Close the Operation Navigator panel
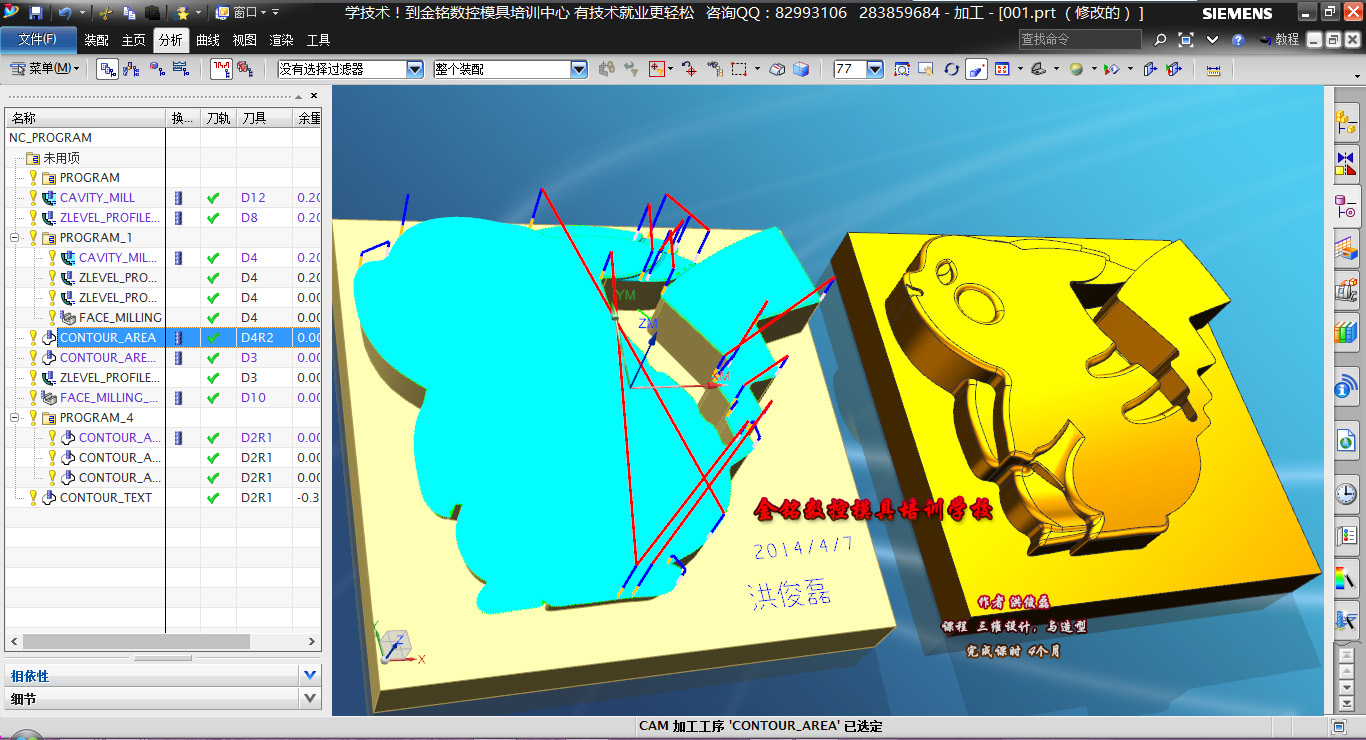This screenshot has width=1366, height=740. pyautogui.click(x=314, y=96)
